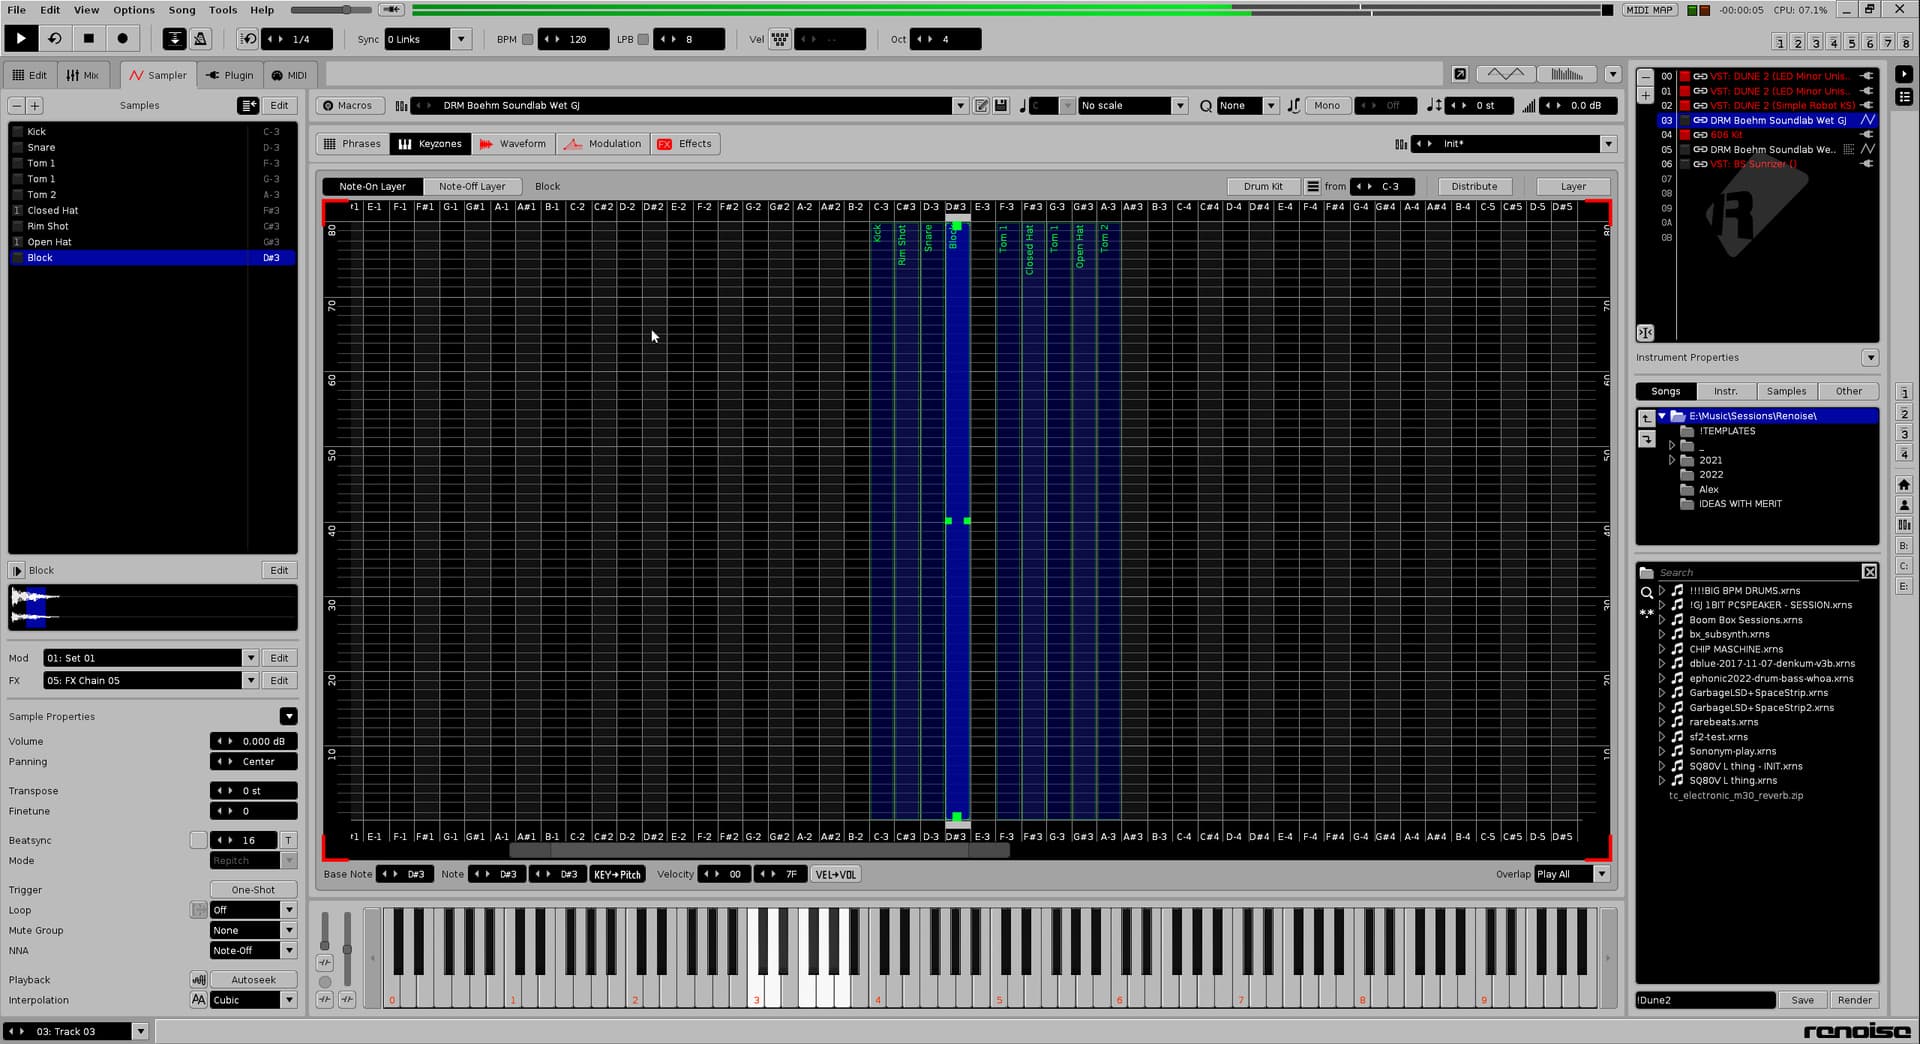Click Save in the disk browser
This screenshot has height=1044, width=1920.
coord(1802,1000)
